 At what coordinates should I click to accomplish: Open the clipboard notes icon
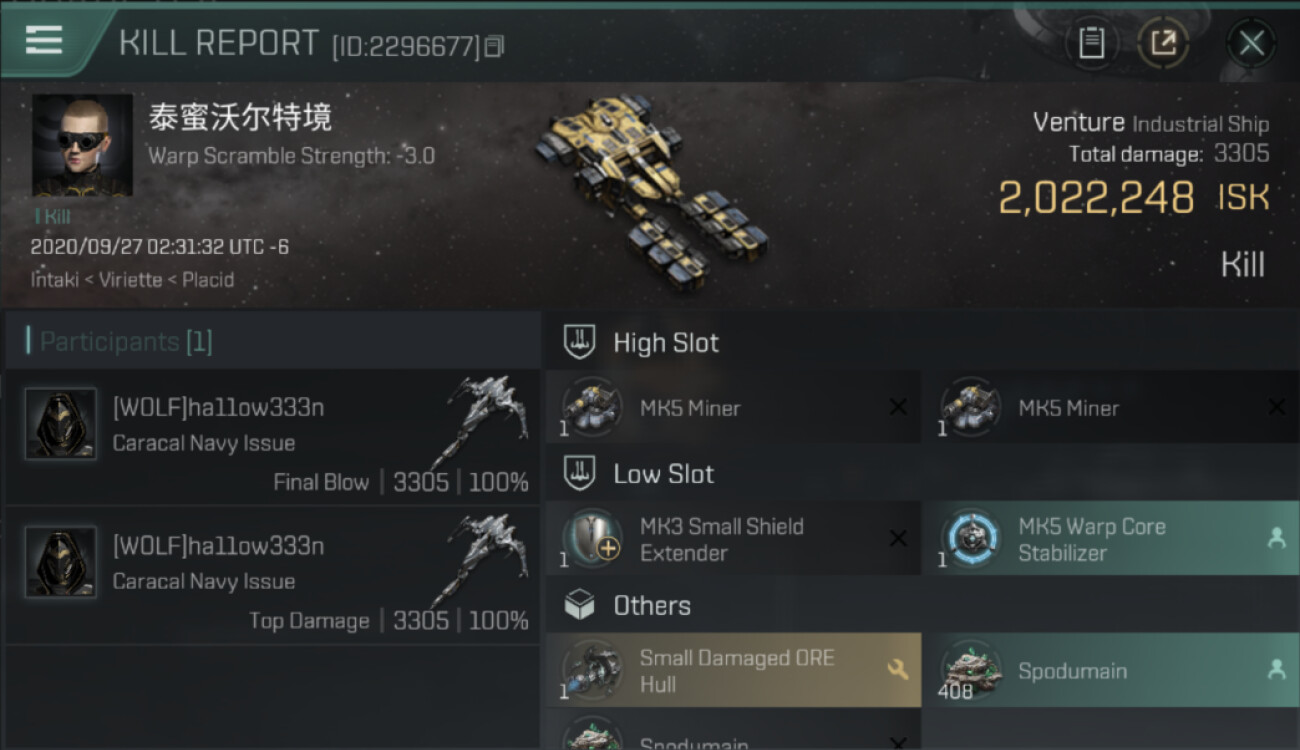[x=1091, y=43]
